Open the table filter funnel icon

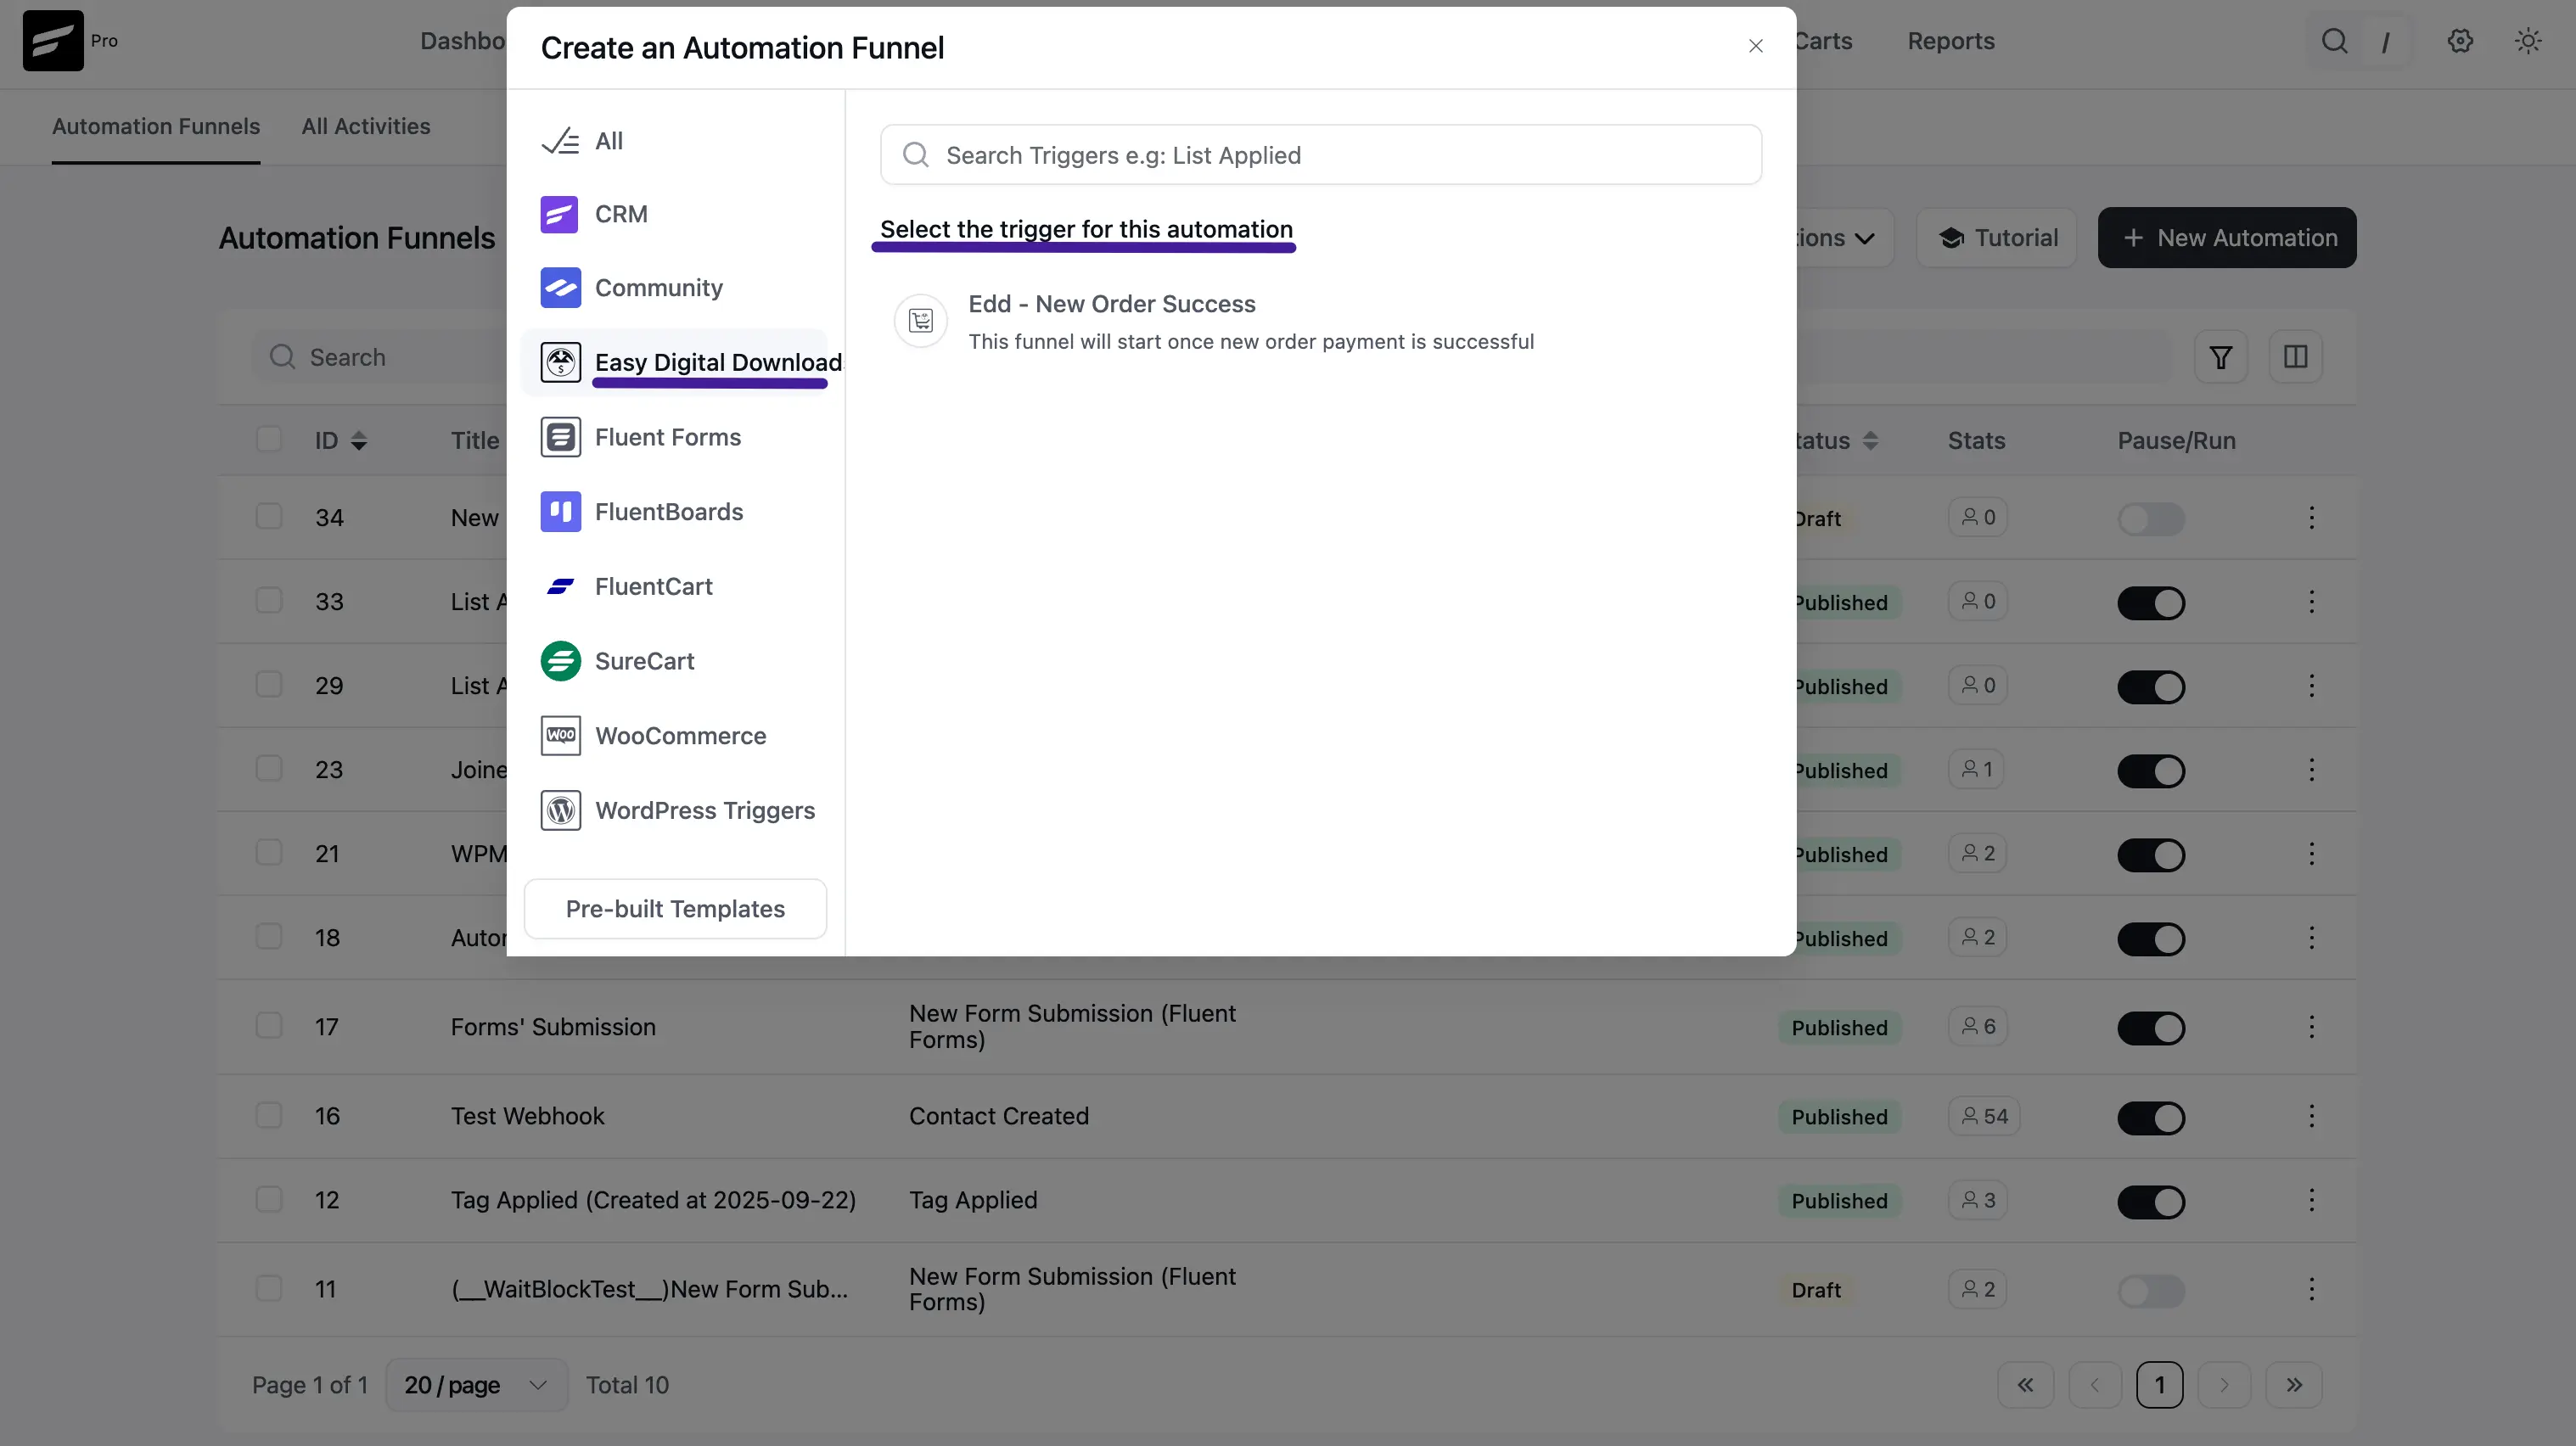(2220, 357)
